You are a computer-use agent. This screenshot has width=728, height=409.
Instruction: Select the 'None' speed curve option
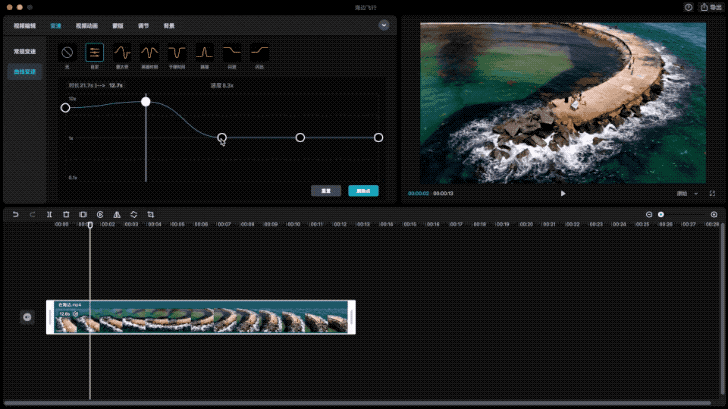click(67, 52)
